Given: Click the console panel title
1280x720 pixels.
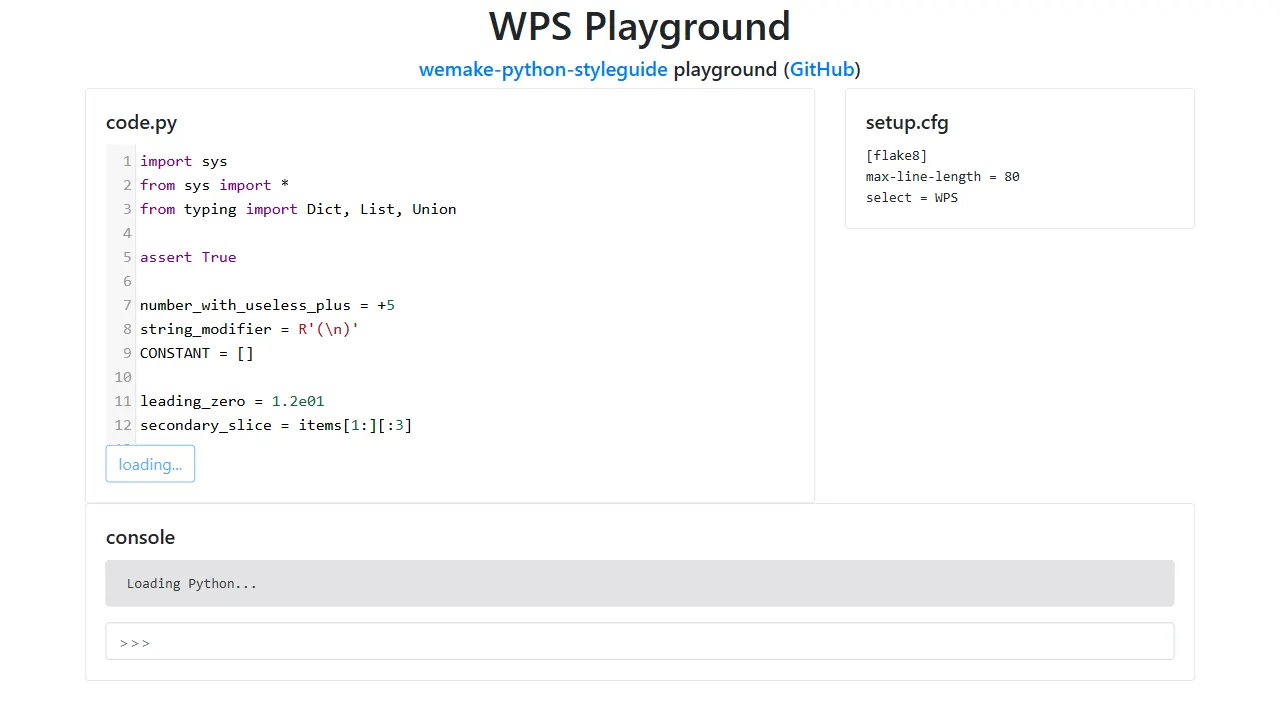Looking at the screenshot, I should [x=140, y=537].
